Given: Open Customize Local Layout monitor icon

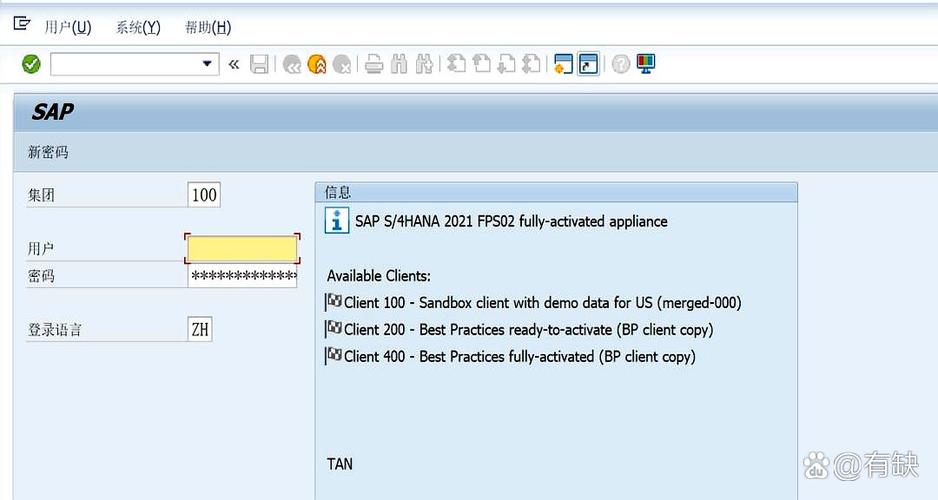Looking at the screenshot, I should [646, 63].
